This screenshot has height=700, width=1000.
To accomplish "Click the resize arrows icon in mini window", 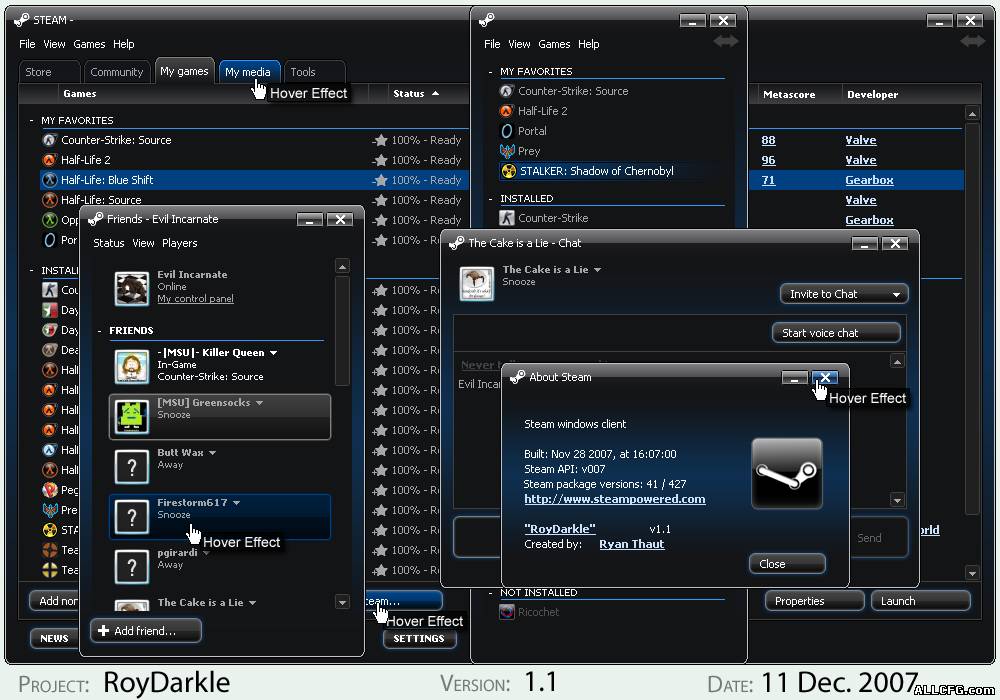I will 725,41.
